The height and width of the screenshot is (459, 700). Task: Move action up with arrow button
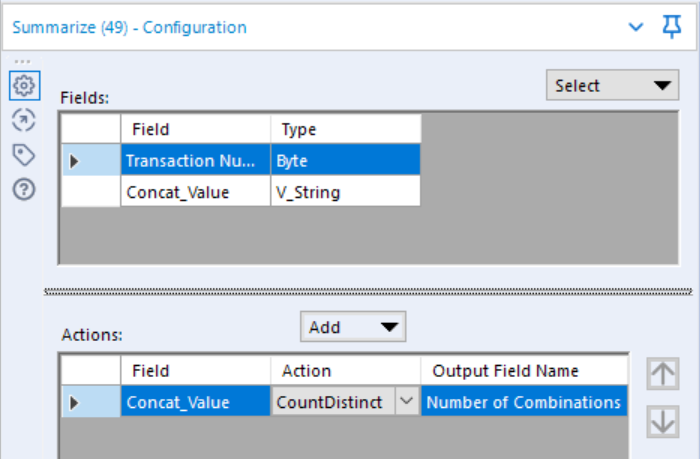pyautogui.click(x=663, y=374)
